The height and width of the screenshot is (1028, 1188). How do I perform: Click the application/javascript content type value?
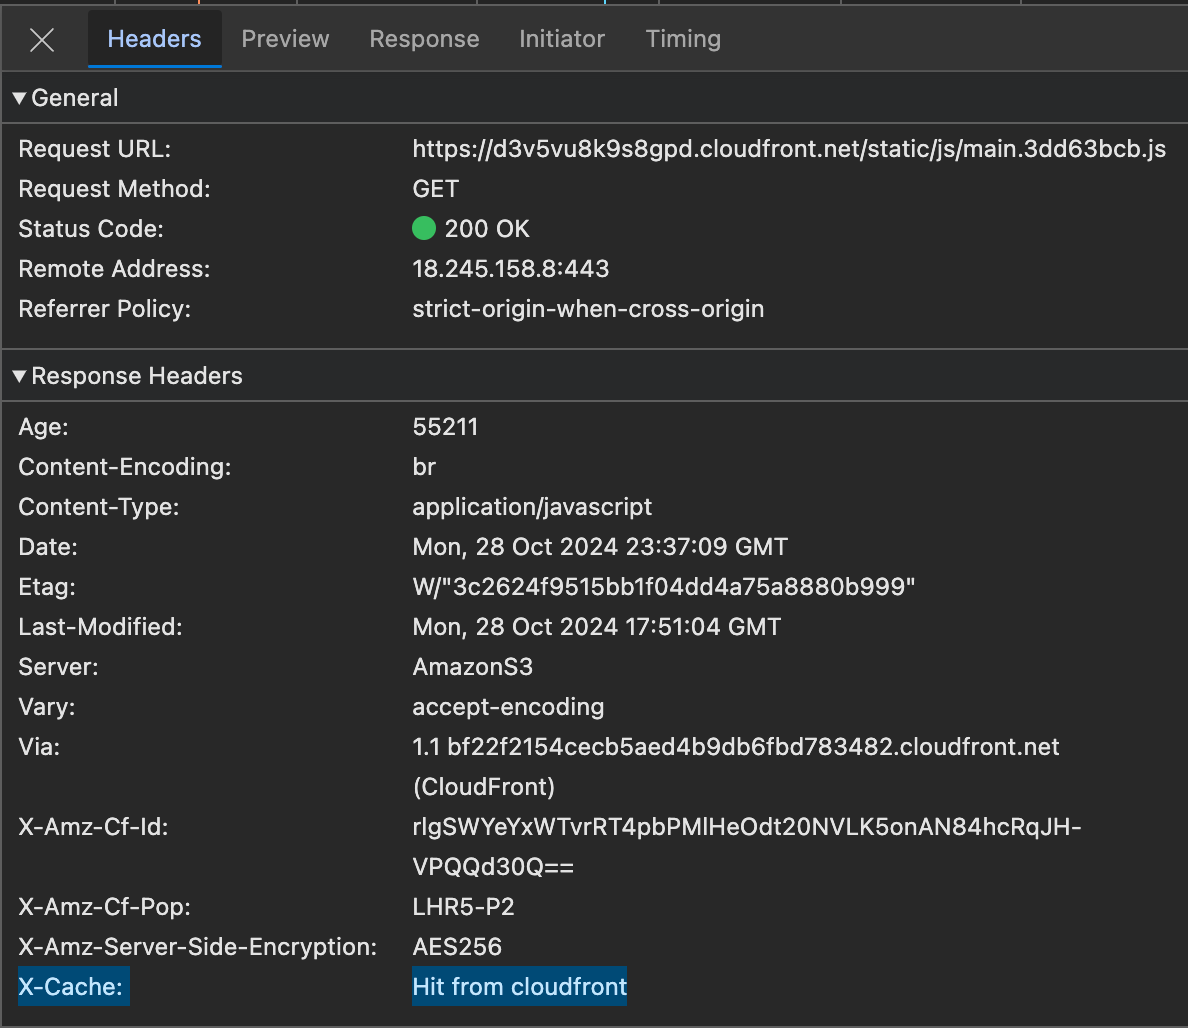pyautogui.click(x=532, y=507)
